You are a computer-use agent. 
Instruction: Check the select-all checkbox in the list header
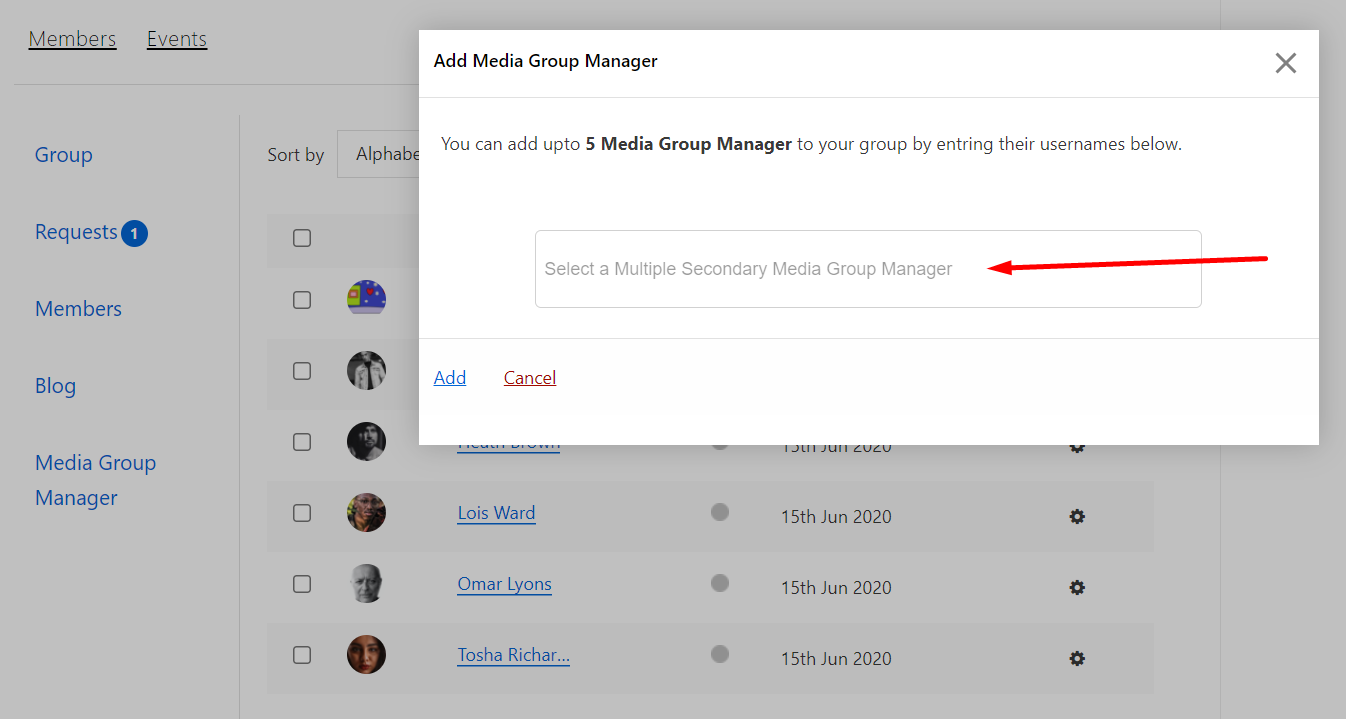coord(302,239)
